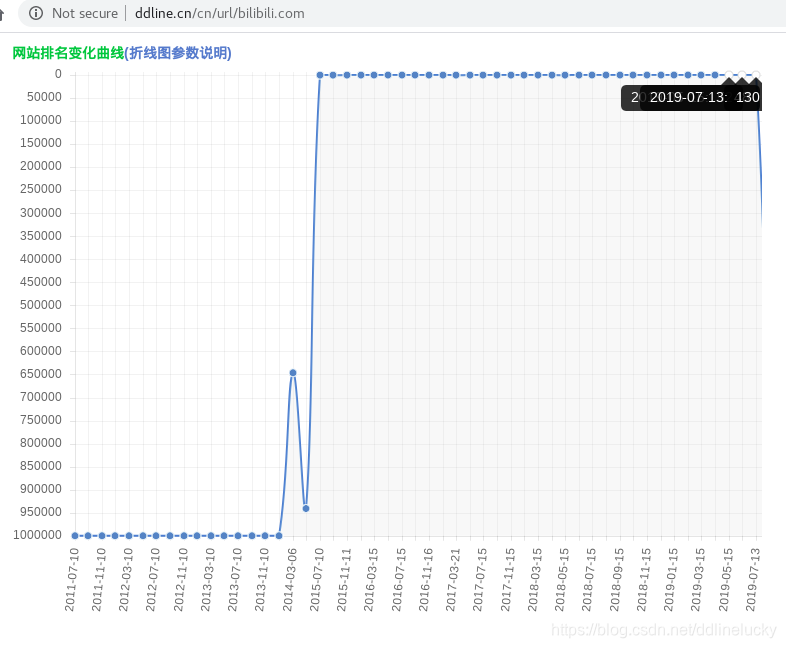Click the x-axis label 2018-09-15
The height and width of the screenshot is (648, 786).
pyautogui.click(x=617, y=580)
